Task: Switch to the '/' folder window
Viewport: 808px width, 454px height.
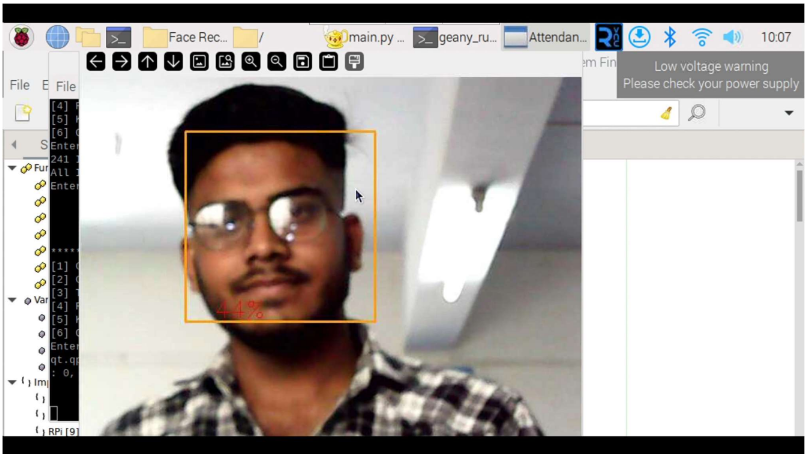Action: pos(249,37)
